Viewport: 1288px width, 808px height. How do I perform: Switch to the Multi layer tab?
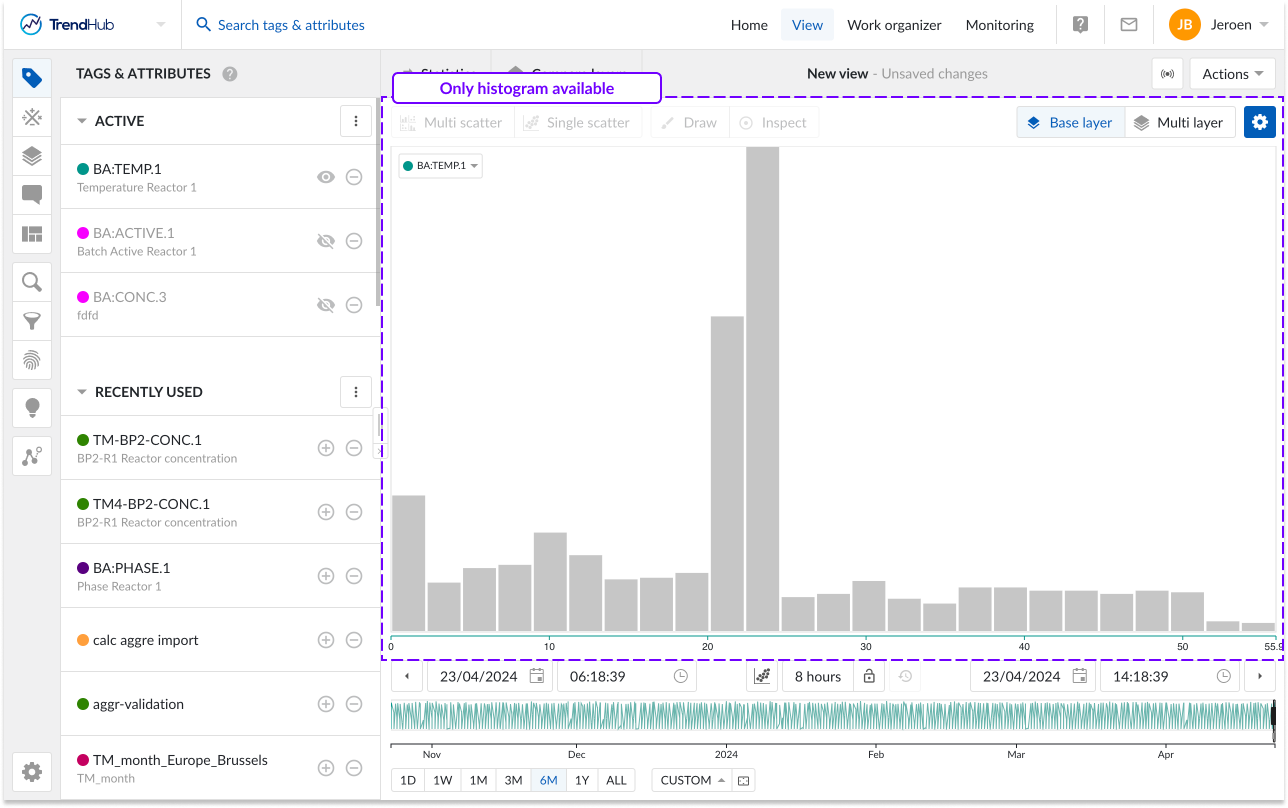point(1179,122)
